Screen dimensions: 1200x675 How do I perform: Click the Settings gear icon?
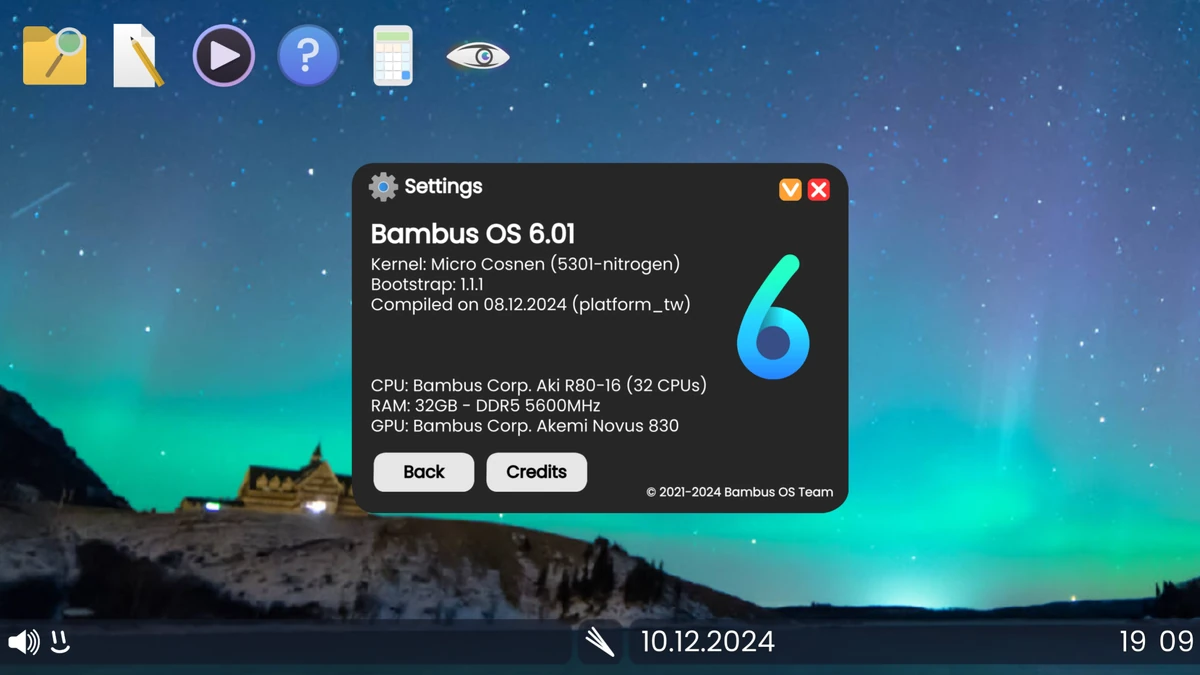click(x=382, y=187)
